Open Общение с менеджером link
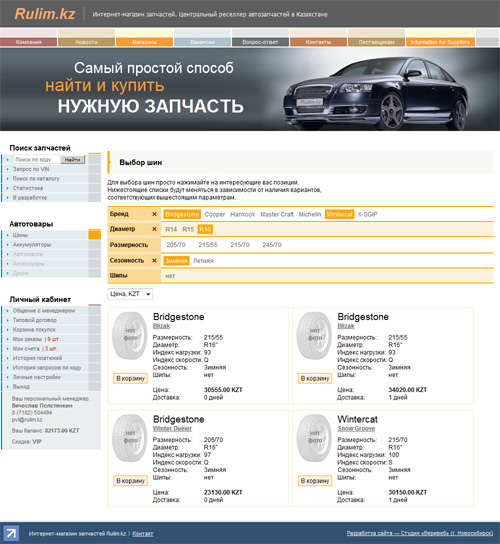This screenshot has width=500, height=544. [44, 311]
